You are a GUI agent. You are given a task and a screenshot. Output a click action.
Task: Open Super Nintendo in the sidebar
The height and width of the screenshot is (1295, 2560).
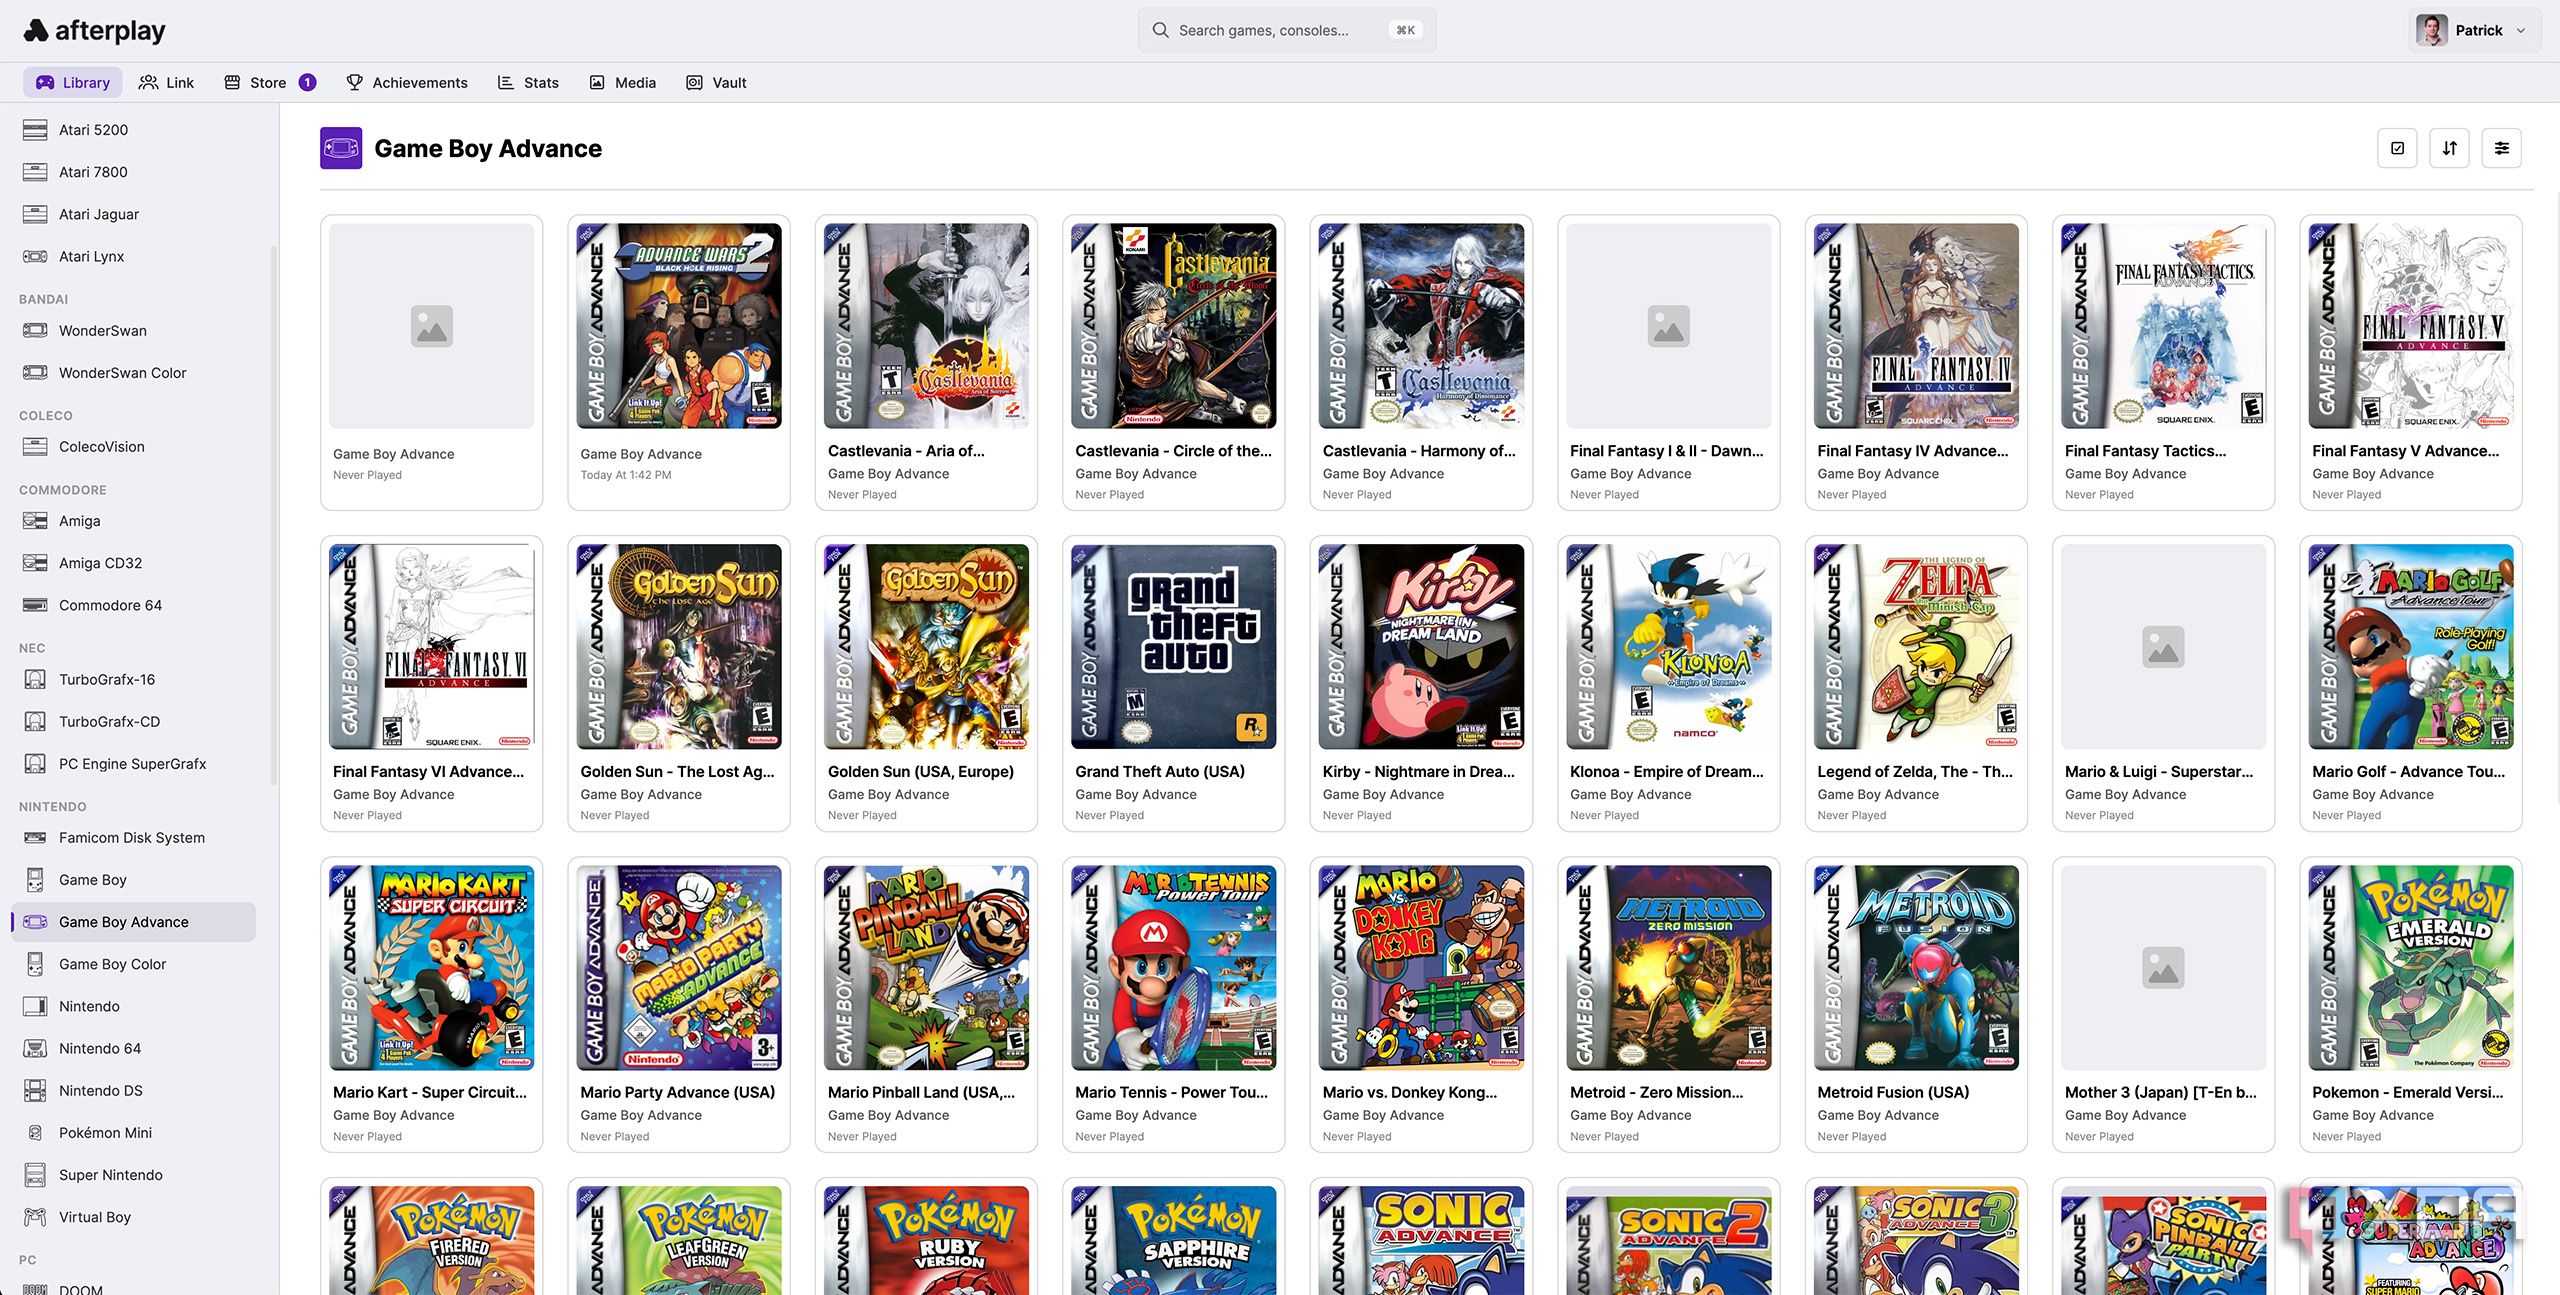[133, 1175]
